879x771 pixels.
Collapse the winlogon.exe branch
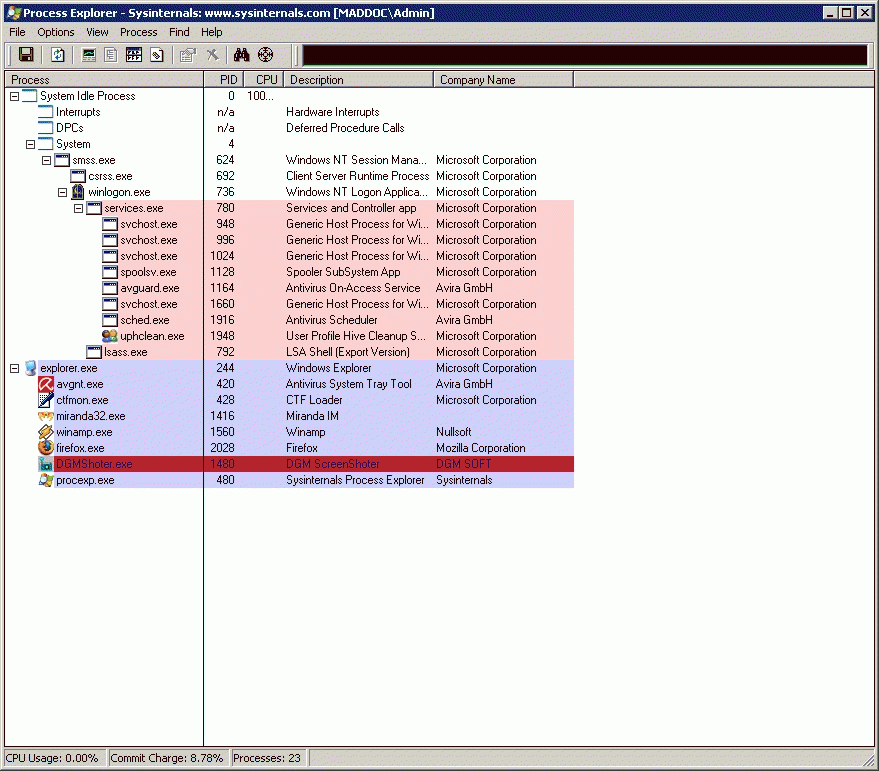click(62, 192)
